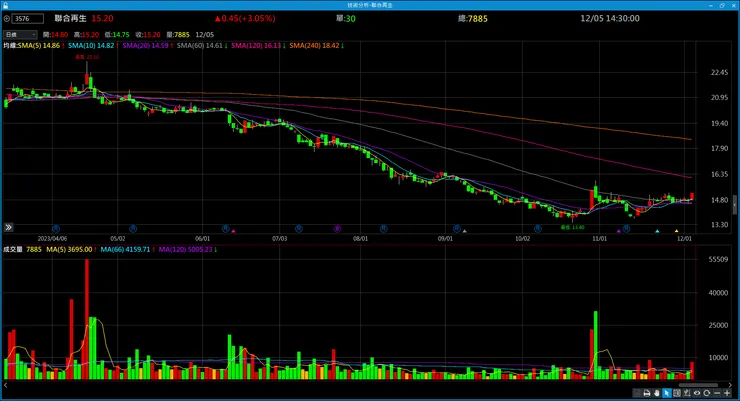Viewport: 740px width, 401px height.
Task: Click the horizontal scrollbar thumb at bottom right
Action: (x=698, y=385)
